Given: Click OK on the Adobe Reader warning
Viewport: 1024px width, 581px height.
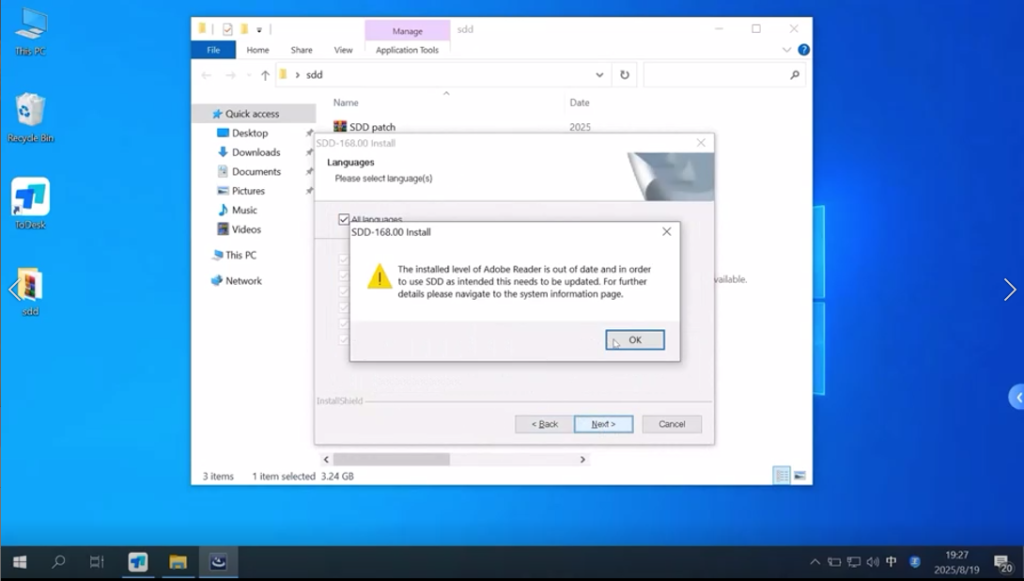Looking at the screenshot, I should click(634, 339).
